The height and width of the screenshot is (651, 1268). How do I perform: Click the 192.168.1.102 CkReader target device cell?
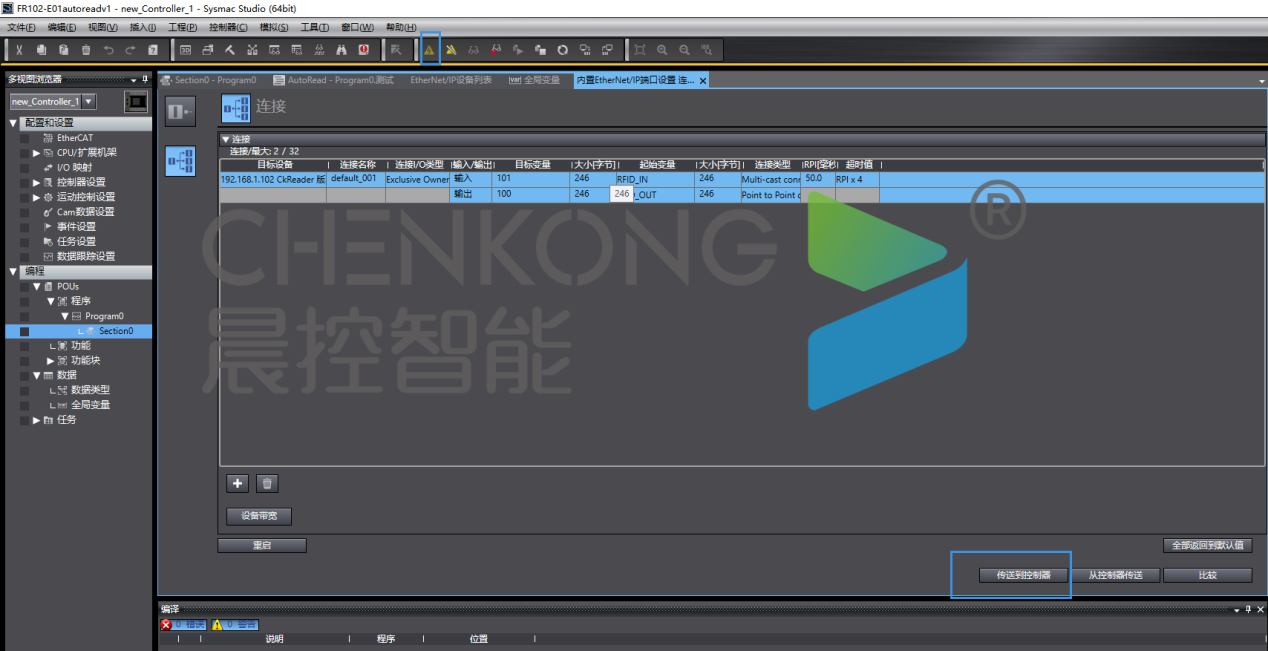(x=273, y=179)
